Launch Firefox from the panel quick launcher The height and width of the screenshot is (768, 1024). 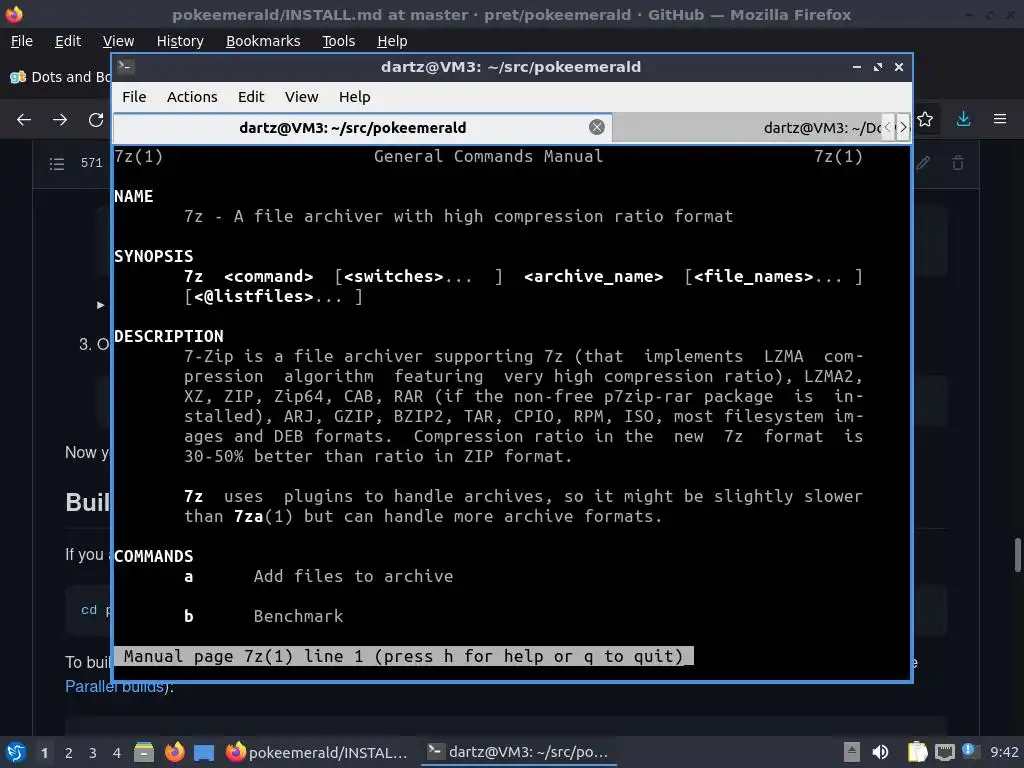coord(174,752)
